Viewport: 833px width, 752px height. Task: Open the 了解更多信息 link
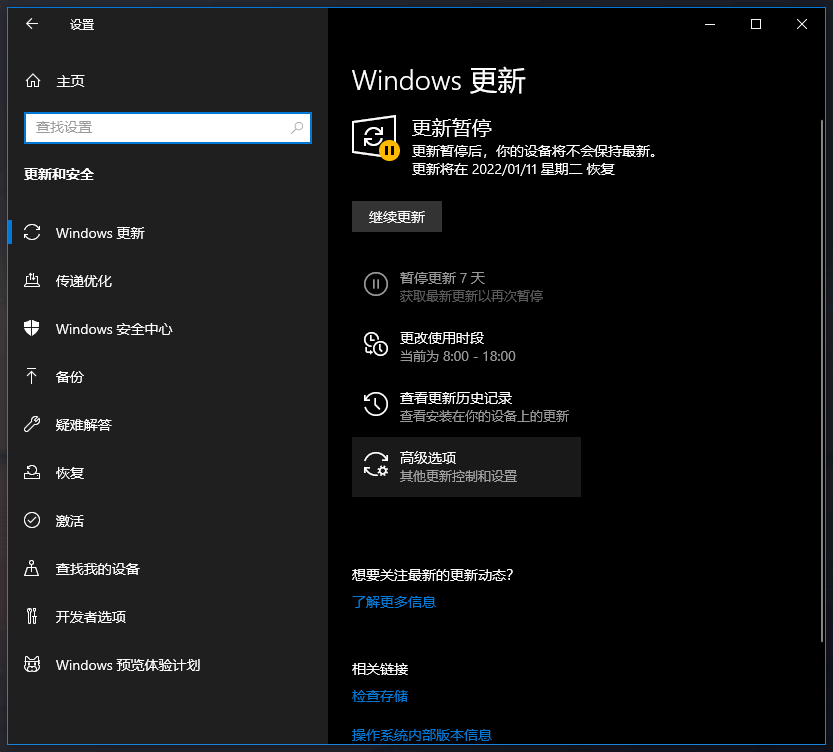tap(394, 602)
